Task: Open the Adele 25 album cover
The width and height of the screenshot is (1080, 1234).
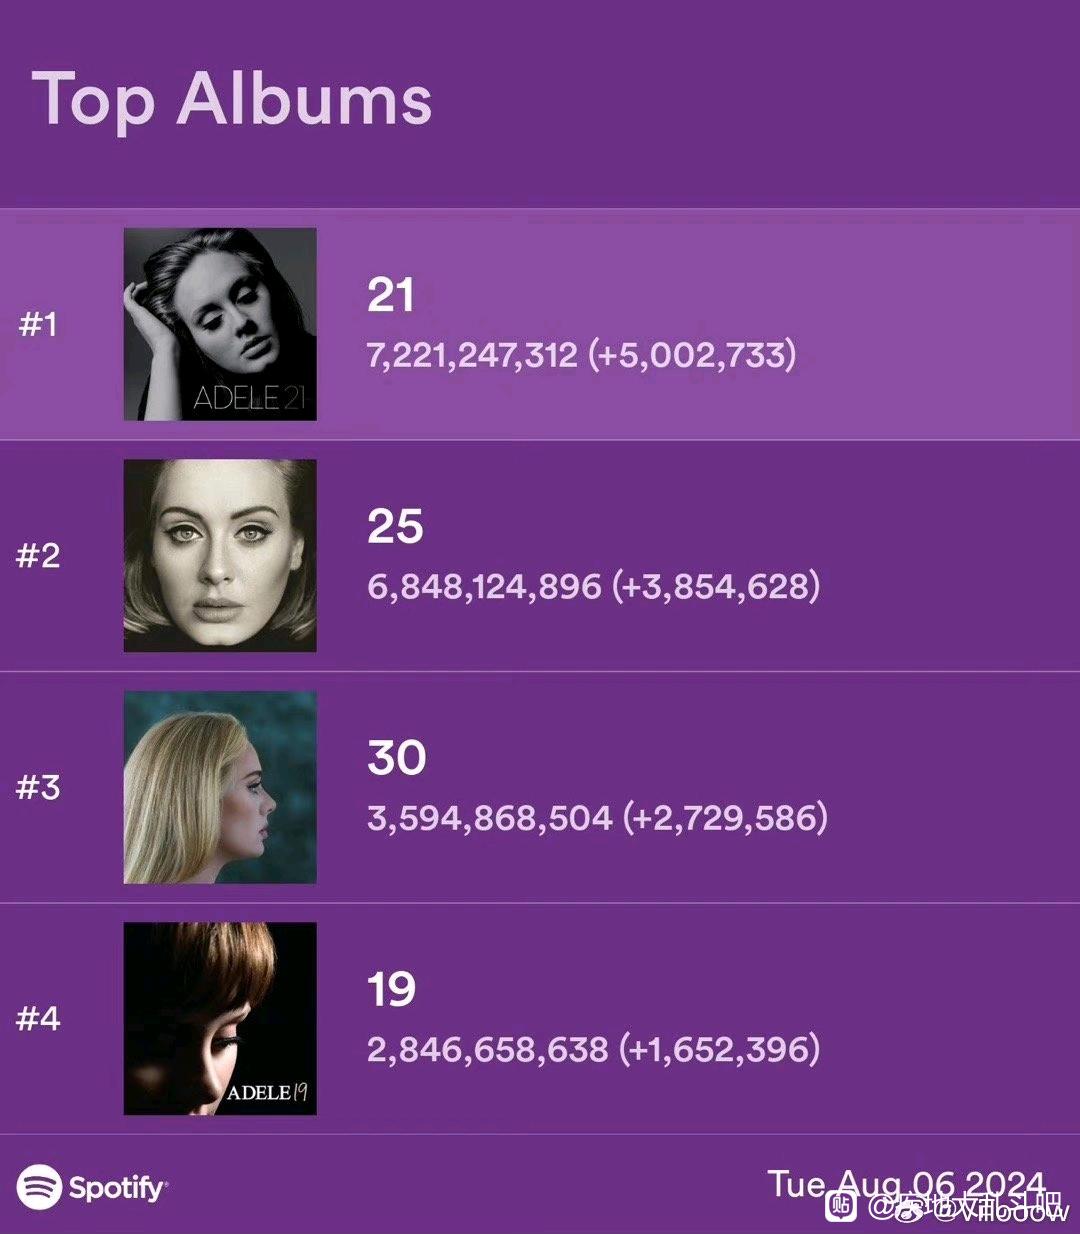Action: click(x=220, y=556)
